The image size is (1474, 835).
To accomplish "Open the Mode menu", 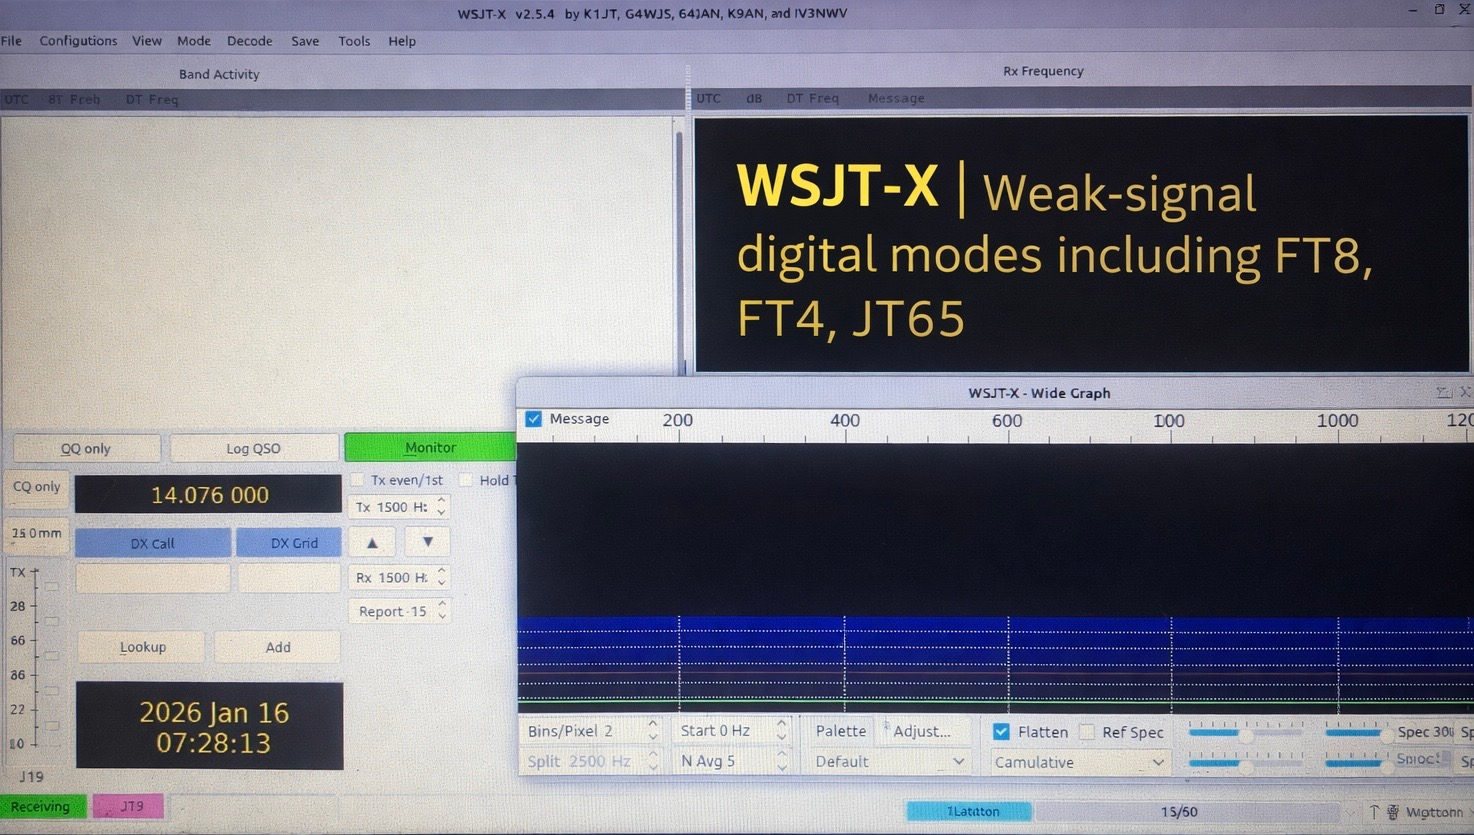I will tap(193, 41).
